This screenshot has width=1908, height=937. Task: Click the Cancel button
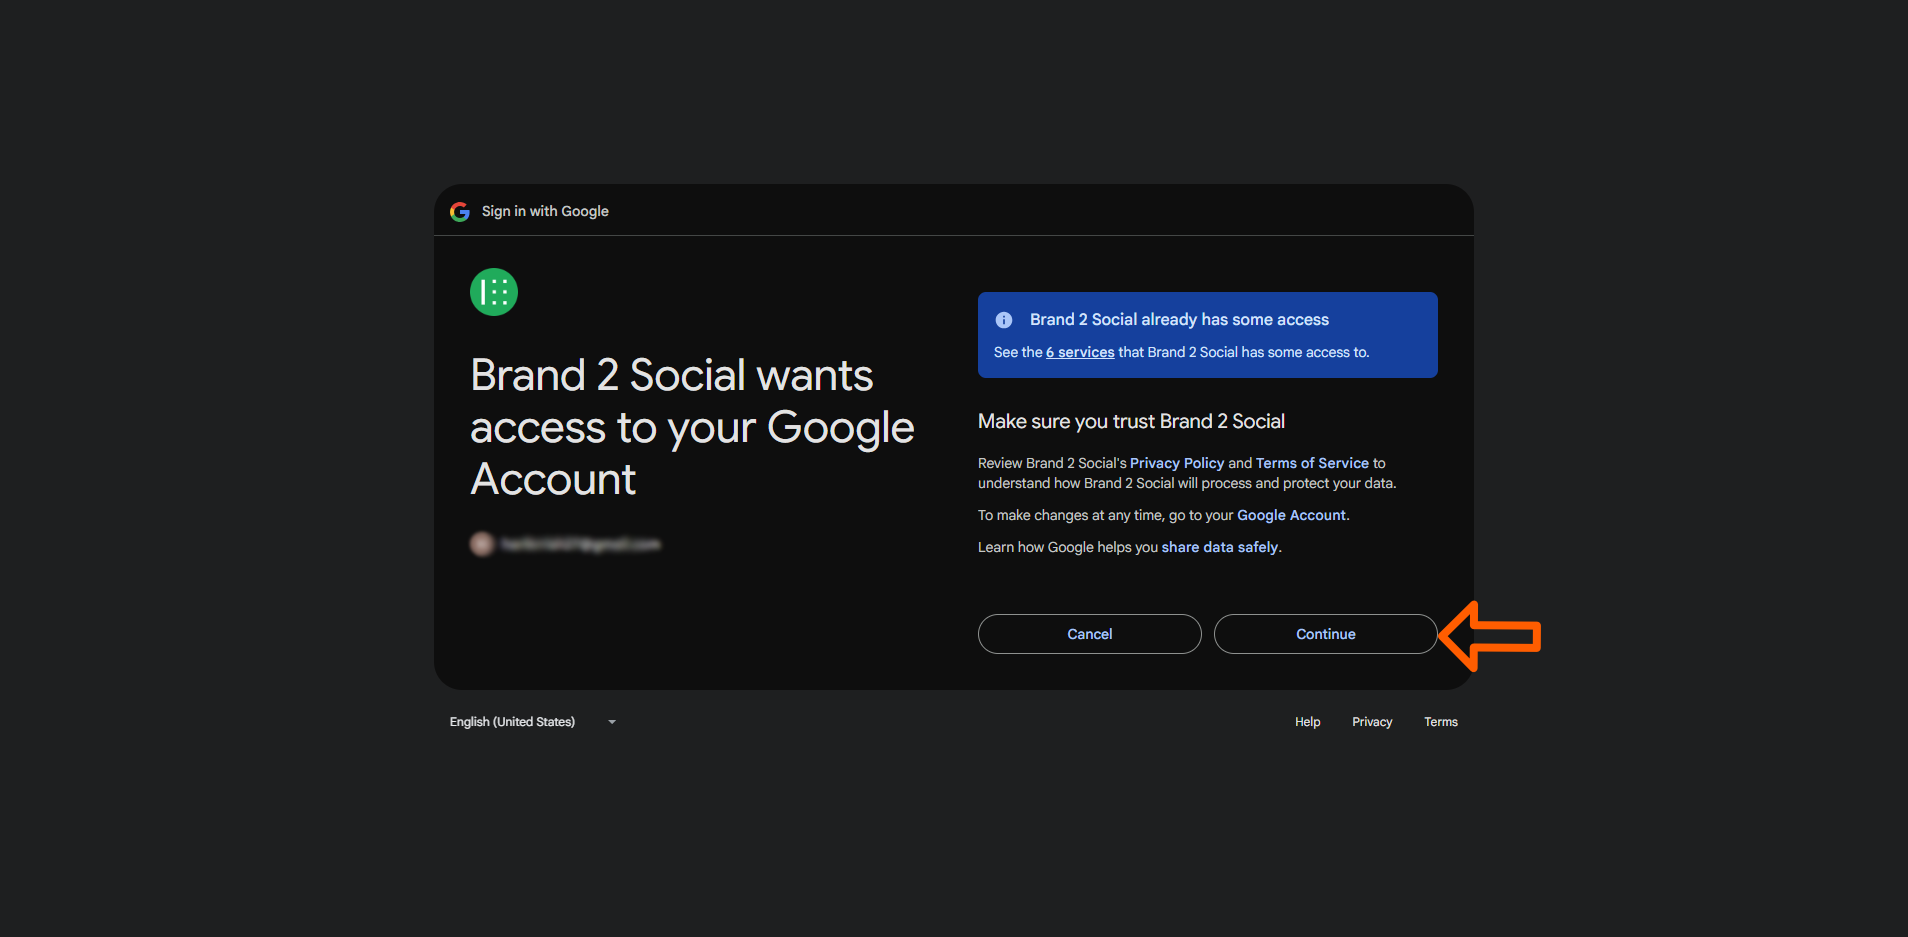point(1089,633)
